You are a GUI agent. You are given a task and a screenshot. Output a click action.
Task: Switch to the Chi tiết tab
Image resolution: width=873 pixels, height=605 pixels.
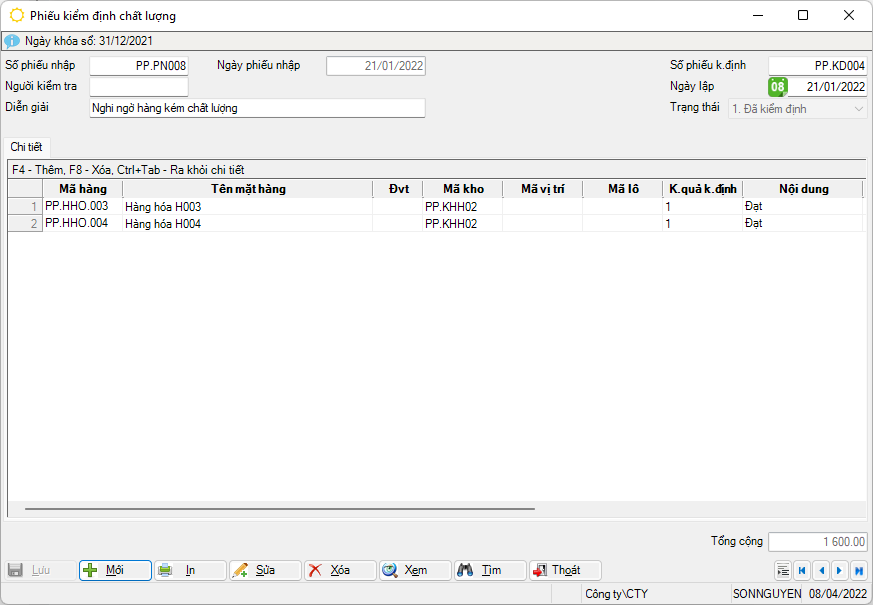coord(26,147)
